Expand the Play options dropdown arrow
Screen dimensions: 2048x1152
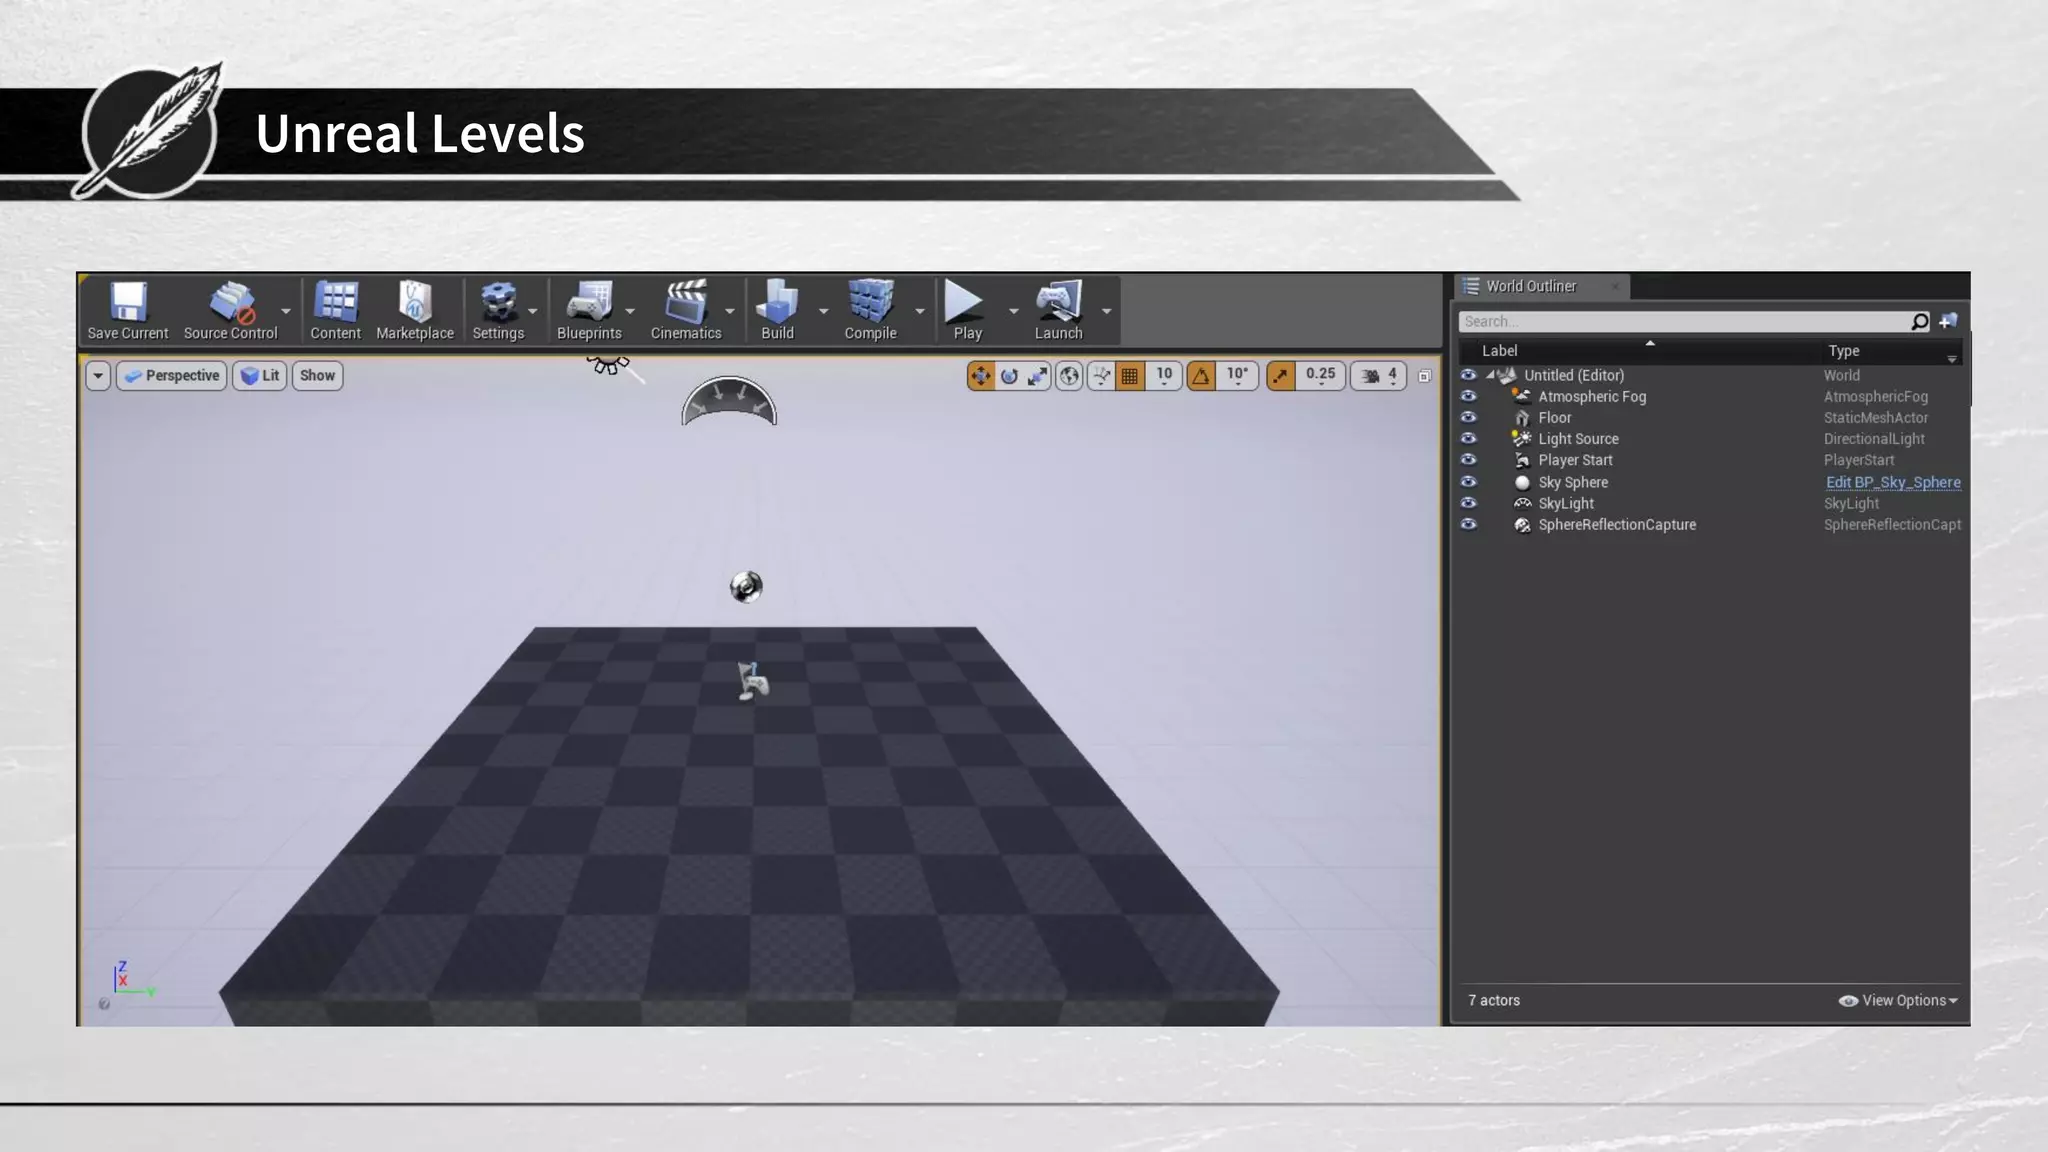(x=1013, y=311)
